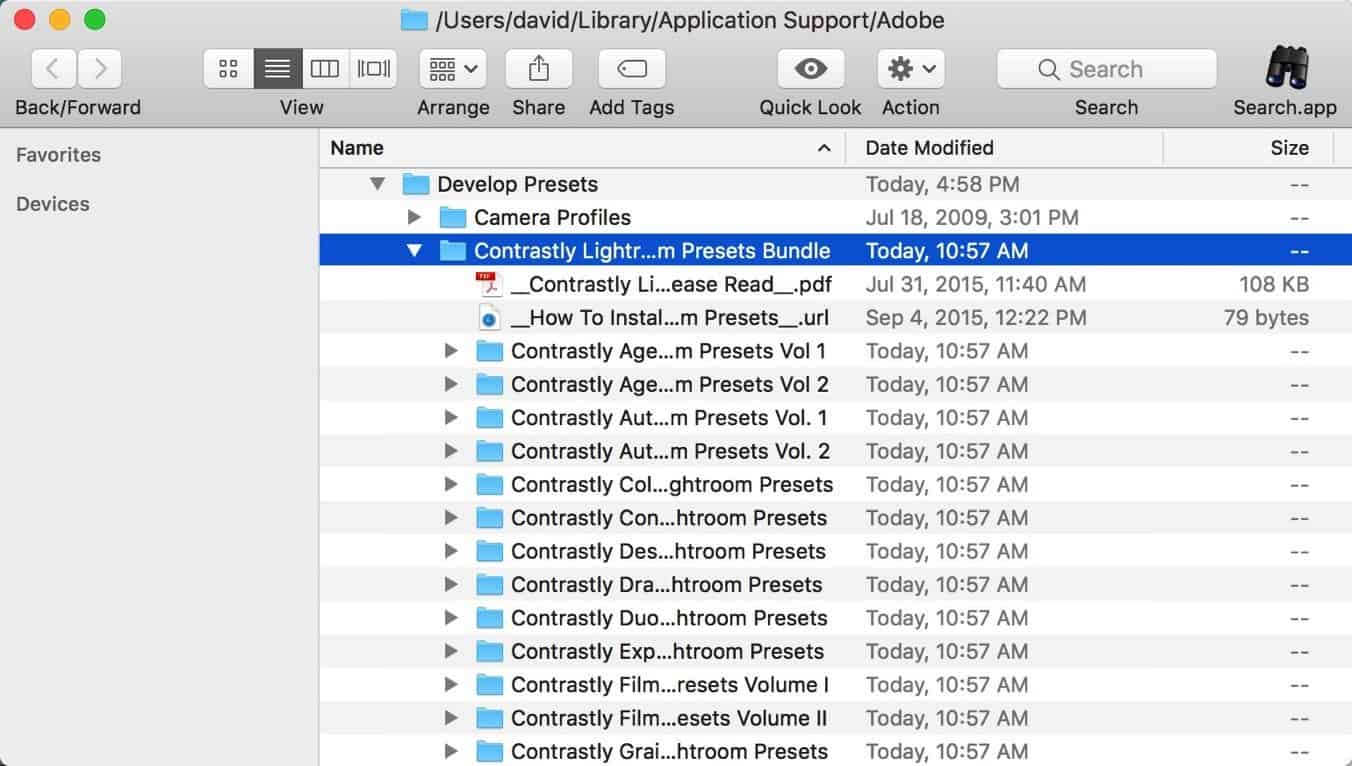Expand Contrastly Film…resets Volume I
Screen dimensions: 1352x766
[x=451, y=685]
